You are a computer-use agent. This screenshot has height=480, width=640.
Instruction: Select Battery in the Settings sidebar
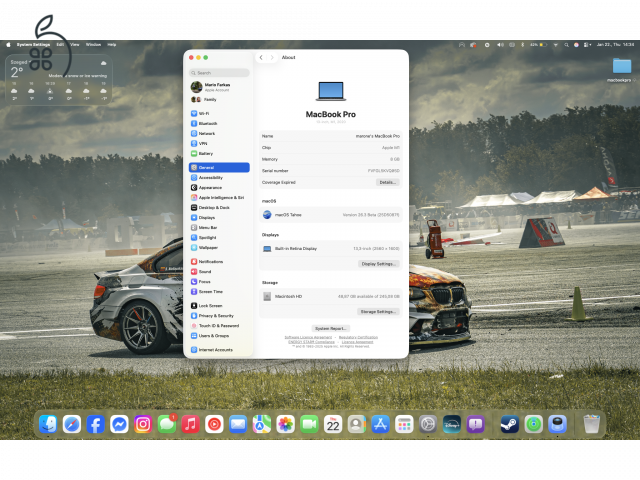coord(219,153)
